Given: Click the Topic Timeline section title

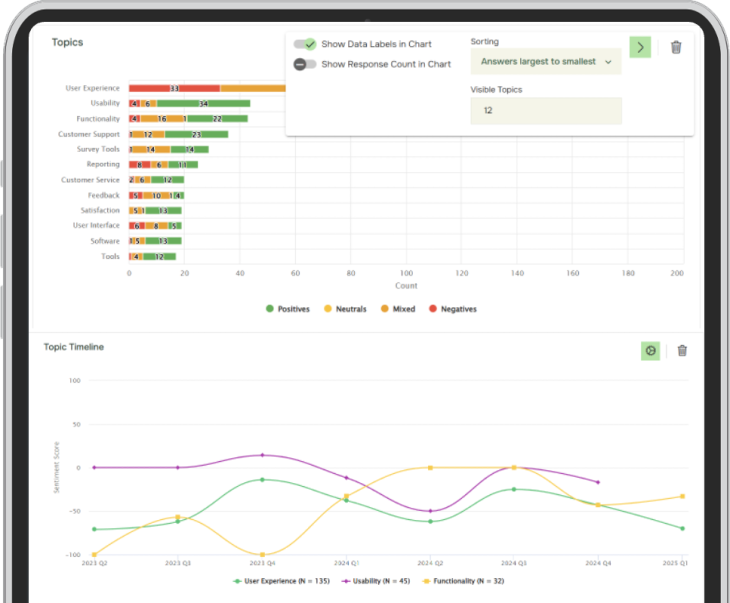Looking at the screenshot, I should pos(74,347).
